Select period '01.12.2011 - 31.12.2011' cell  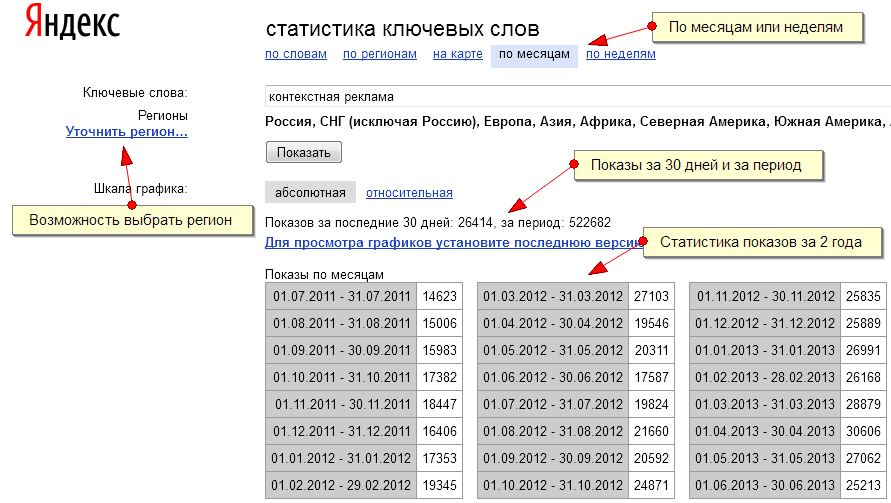pyautogui.click(x=342, y=431)
